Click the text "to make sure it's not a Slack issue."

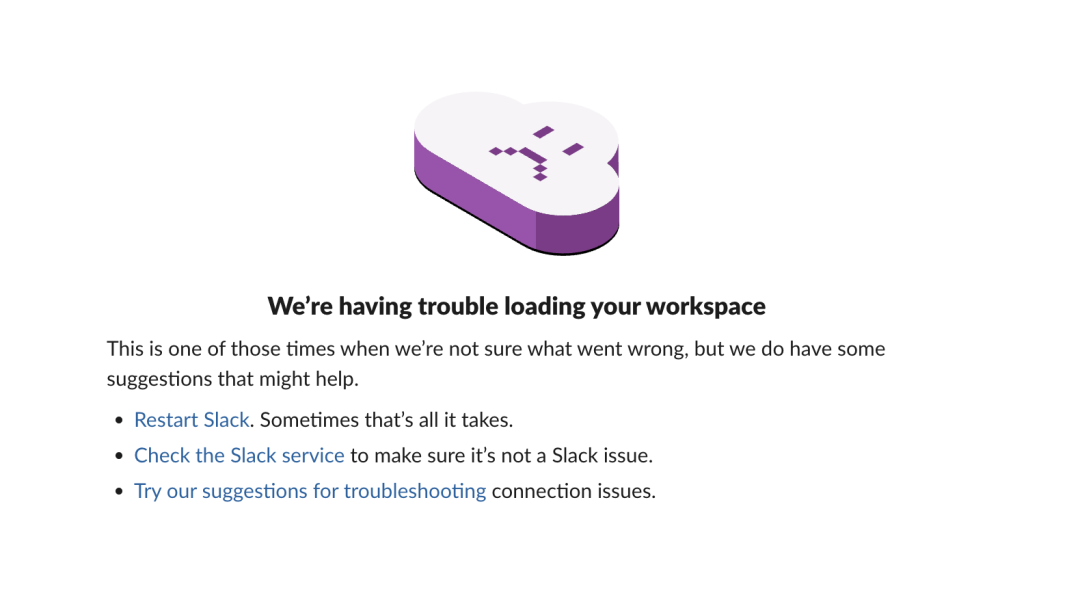tap(501, 456)
